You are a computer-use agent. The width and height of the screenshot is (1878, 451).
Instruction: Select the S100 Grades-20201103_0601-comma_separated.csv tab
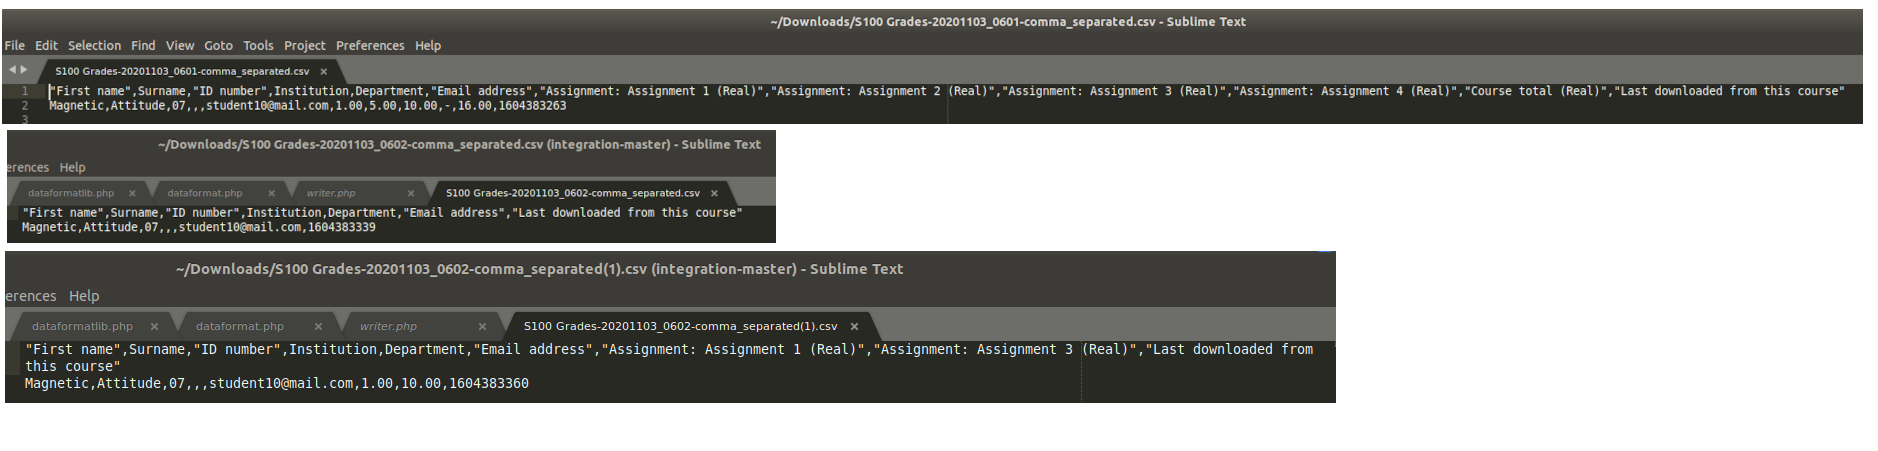tap(182, 72)
